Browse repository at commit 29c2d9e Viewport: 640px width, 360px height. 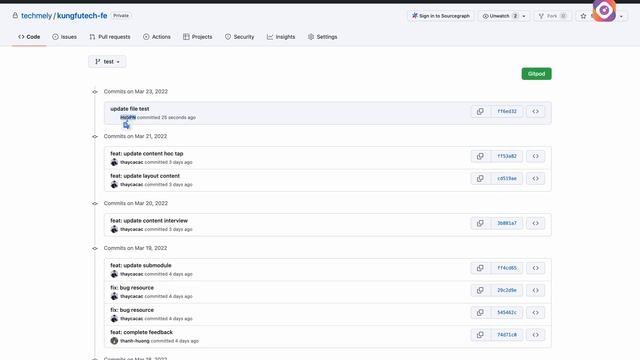click(536, 290)
